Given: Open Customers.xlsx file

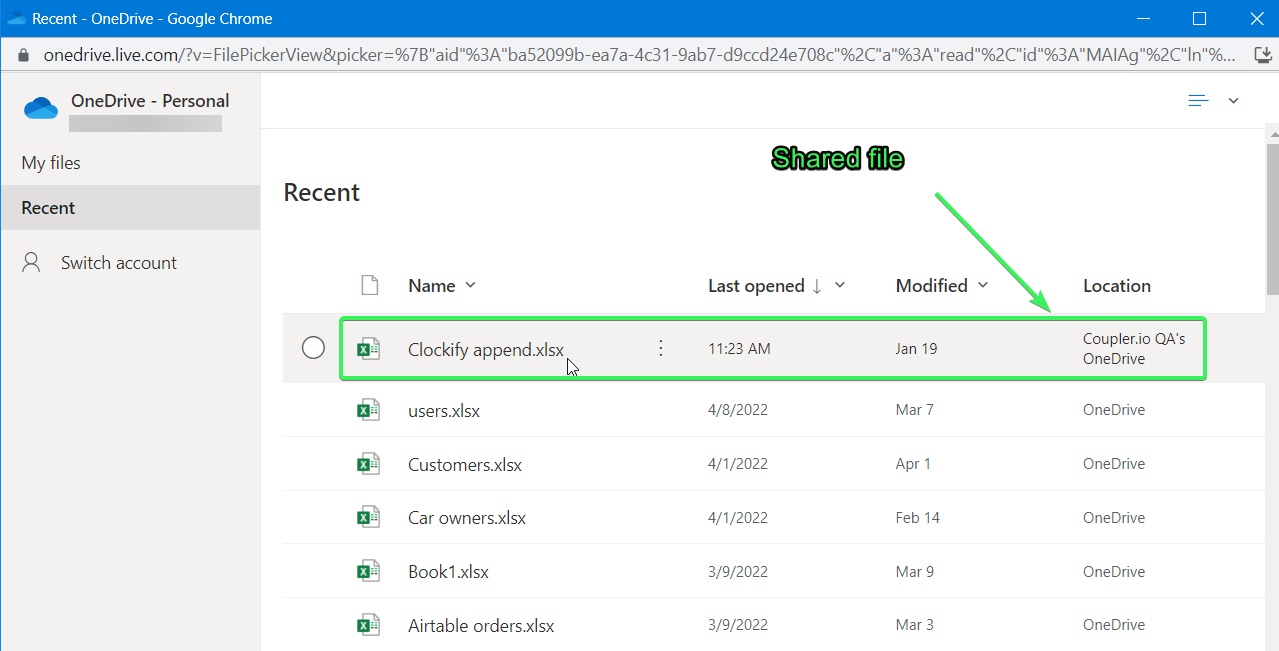Looking at the screenshot, I should coord(465,465).
